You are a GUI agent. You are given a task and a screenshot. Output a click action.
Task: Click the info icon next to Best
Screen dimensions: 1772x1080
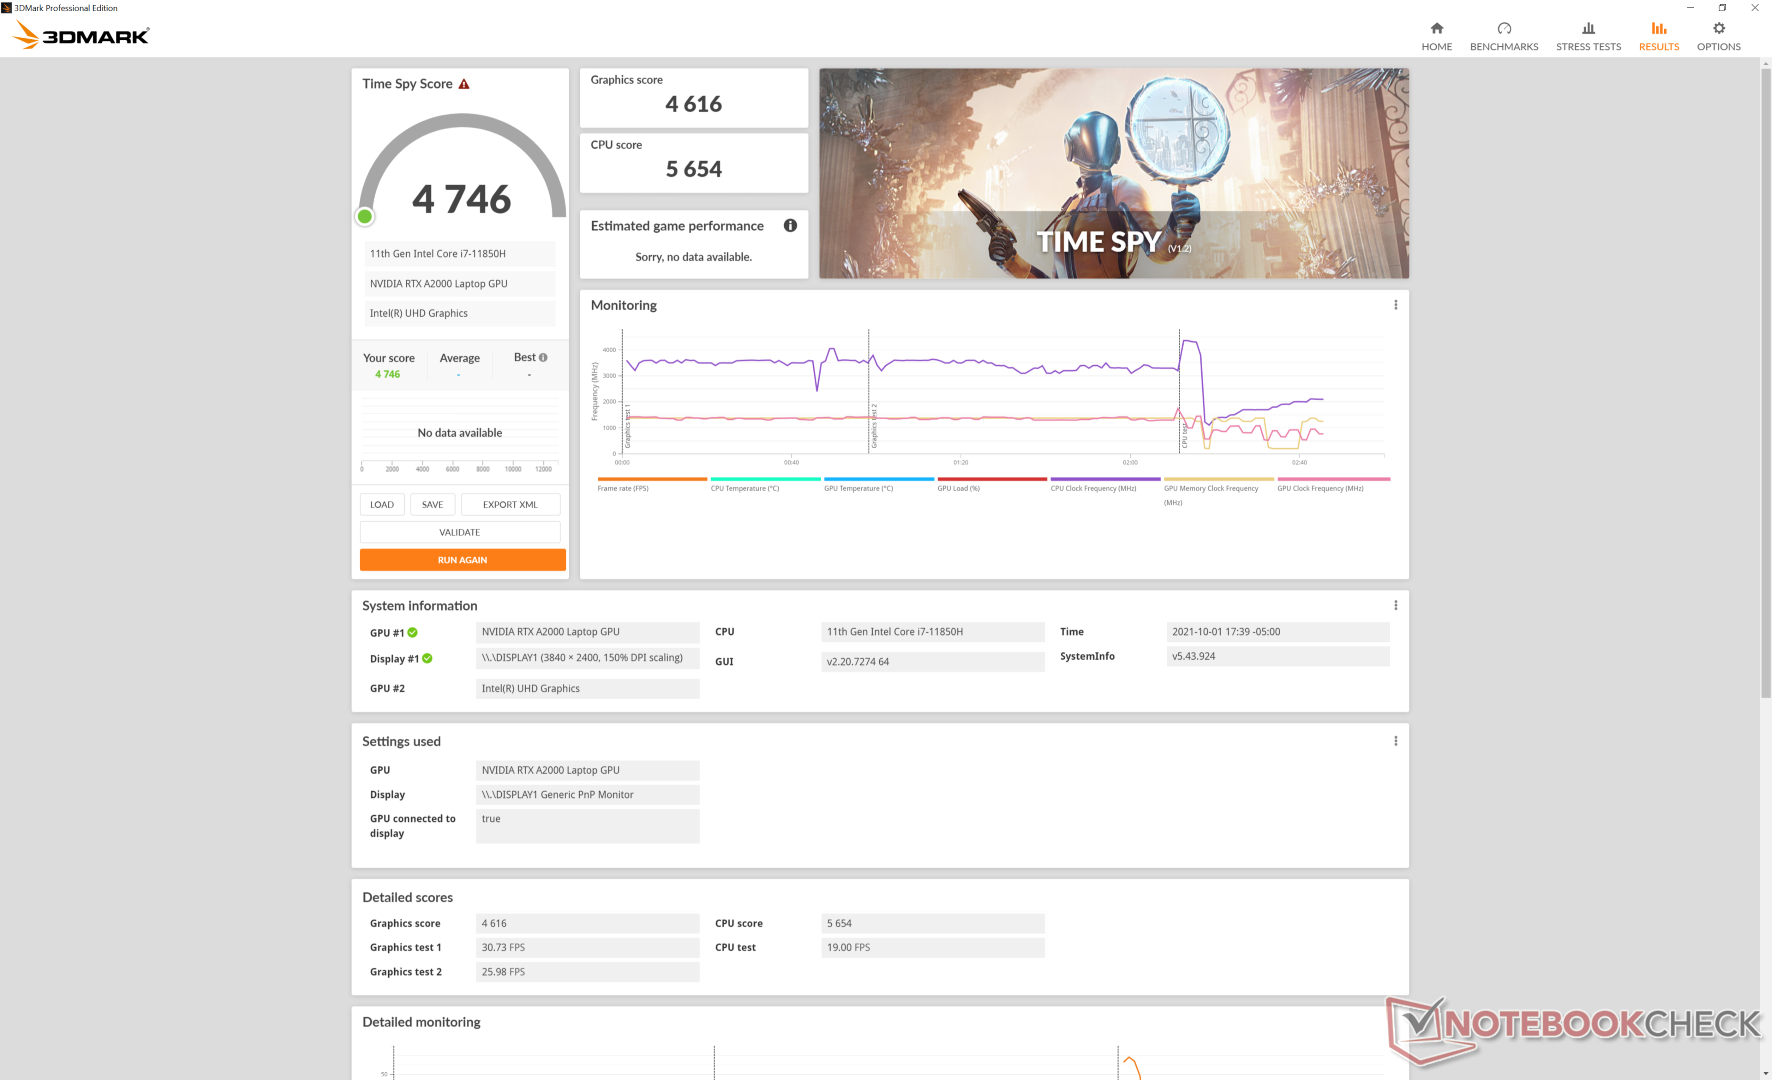coord(543,357)
